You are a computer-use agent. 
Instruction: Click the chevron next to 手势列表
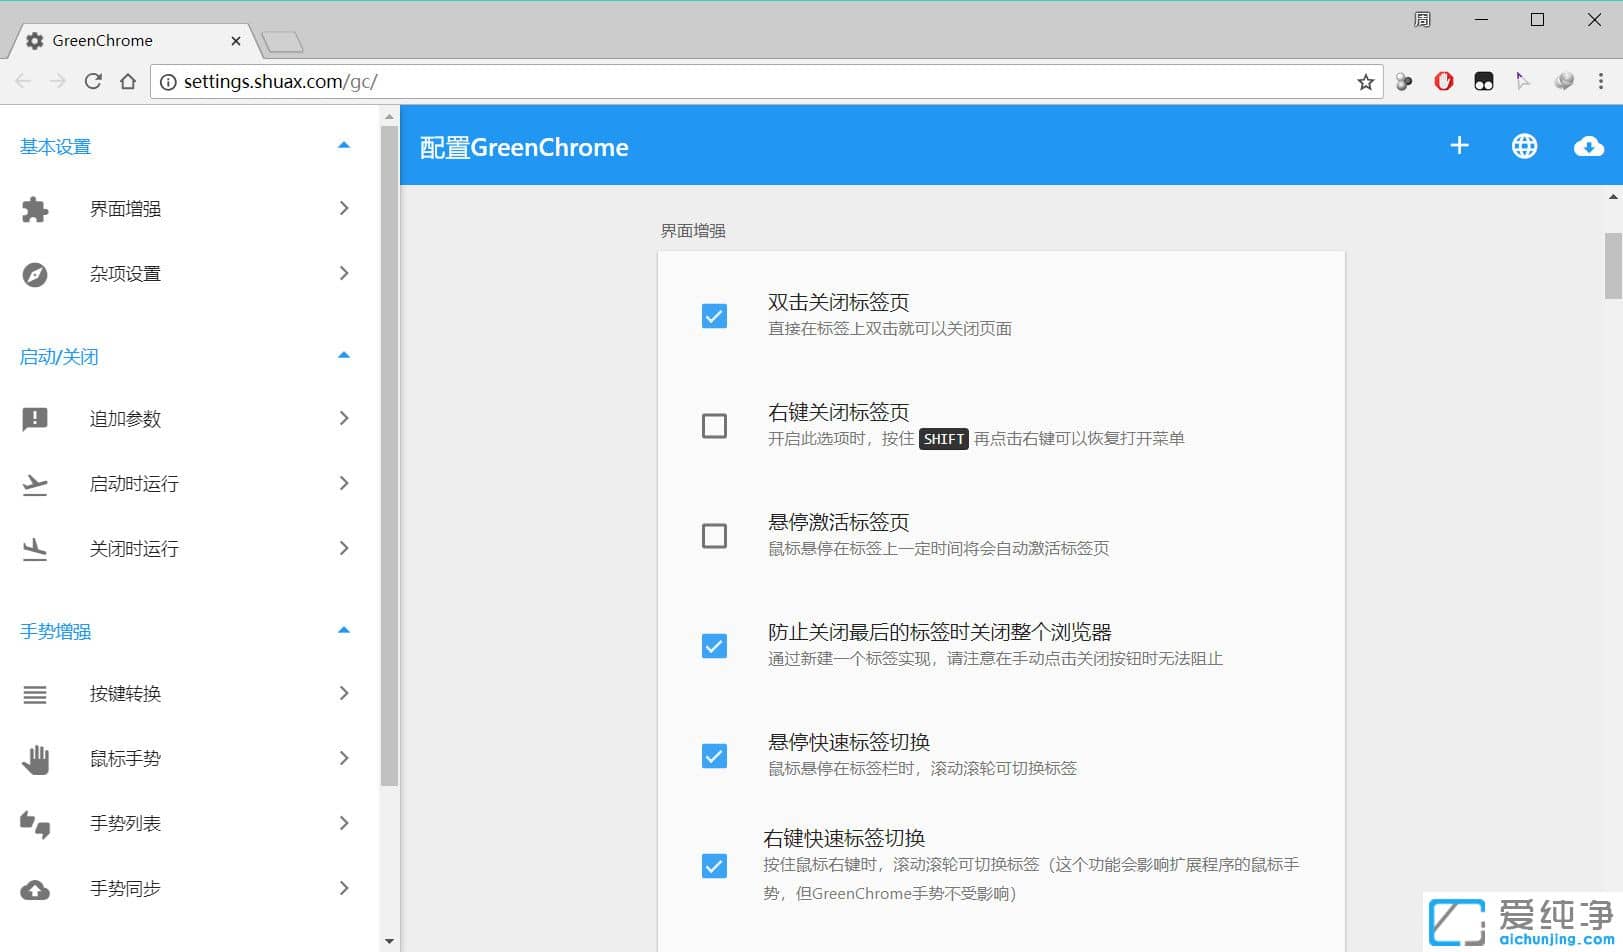[x=344, y=823]
